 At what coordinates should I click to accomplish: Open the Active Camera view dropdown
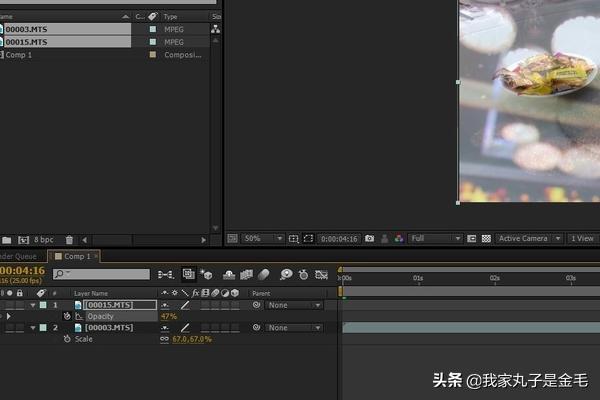coord(529,238)
